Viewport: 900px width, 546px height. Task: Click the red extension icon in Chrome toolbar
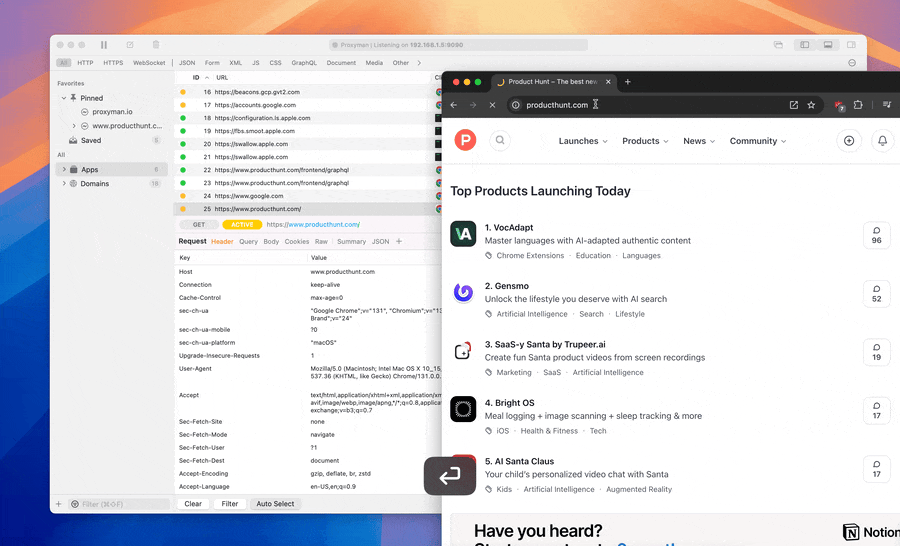pos(839,106)
